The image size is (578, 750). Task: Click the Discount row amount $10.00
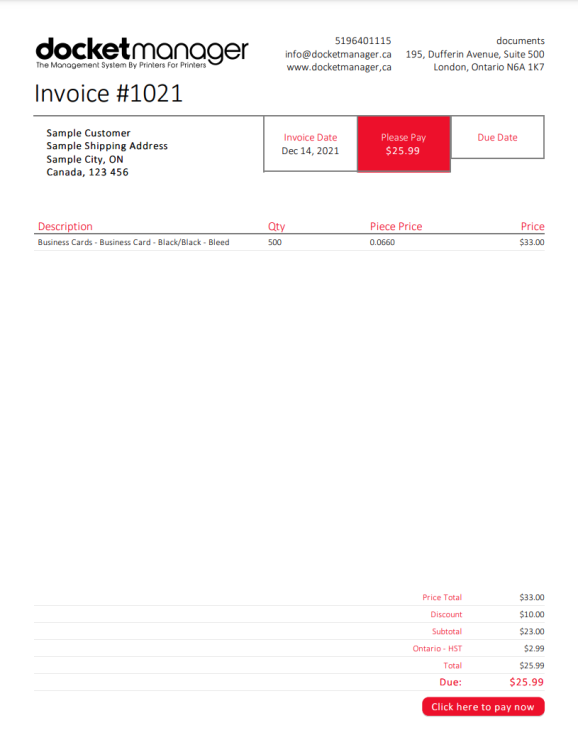pyautogui.click(x=532, y=614)
